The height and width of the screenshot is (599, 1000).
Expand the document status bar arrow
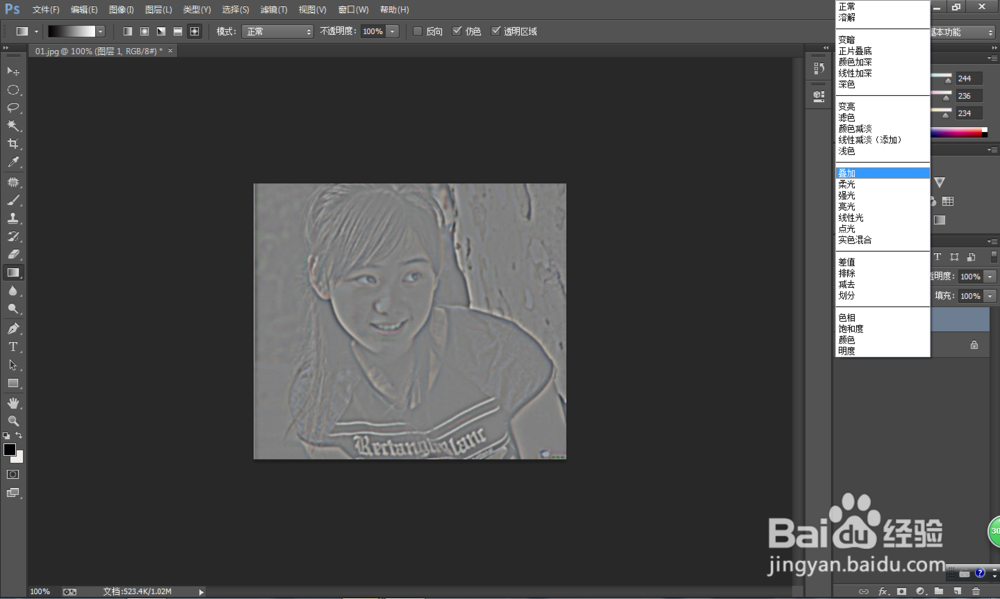(x=201, y=592)
